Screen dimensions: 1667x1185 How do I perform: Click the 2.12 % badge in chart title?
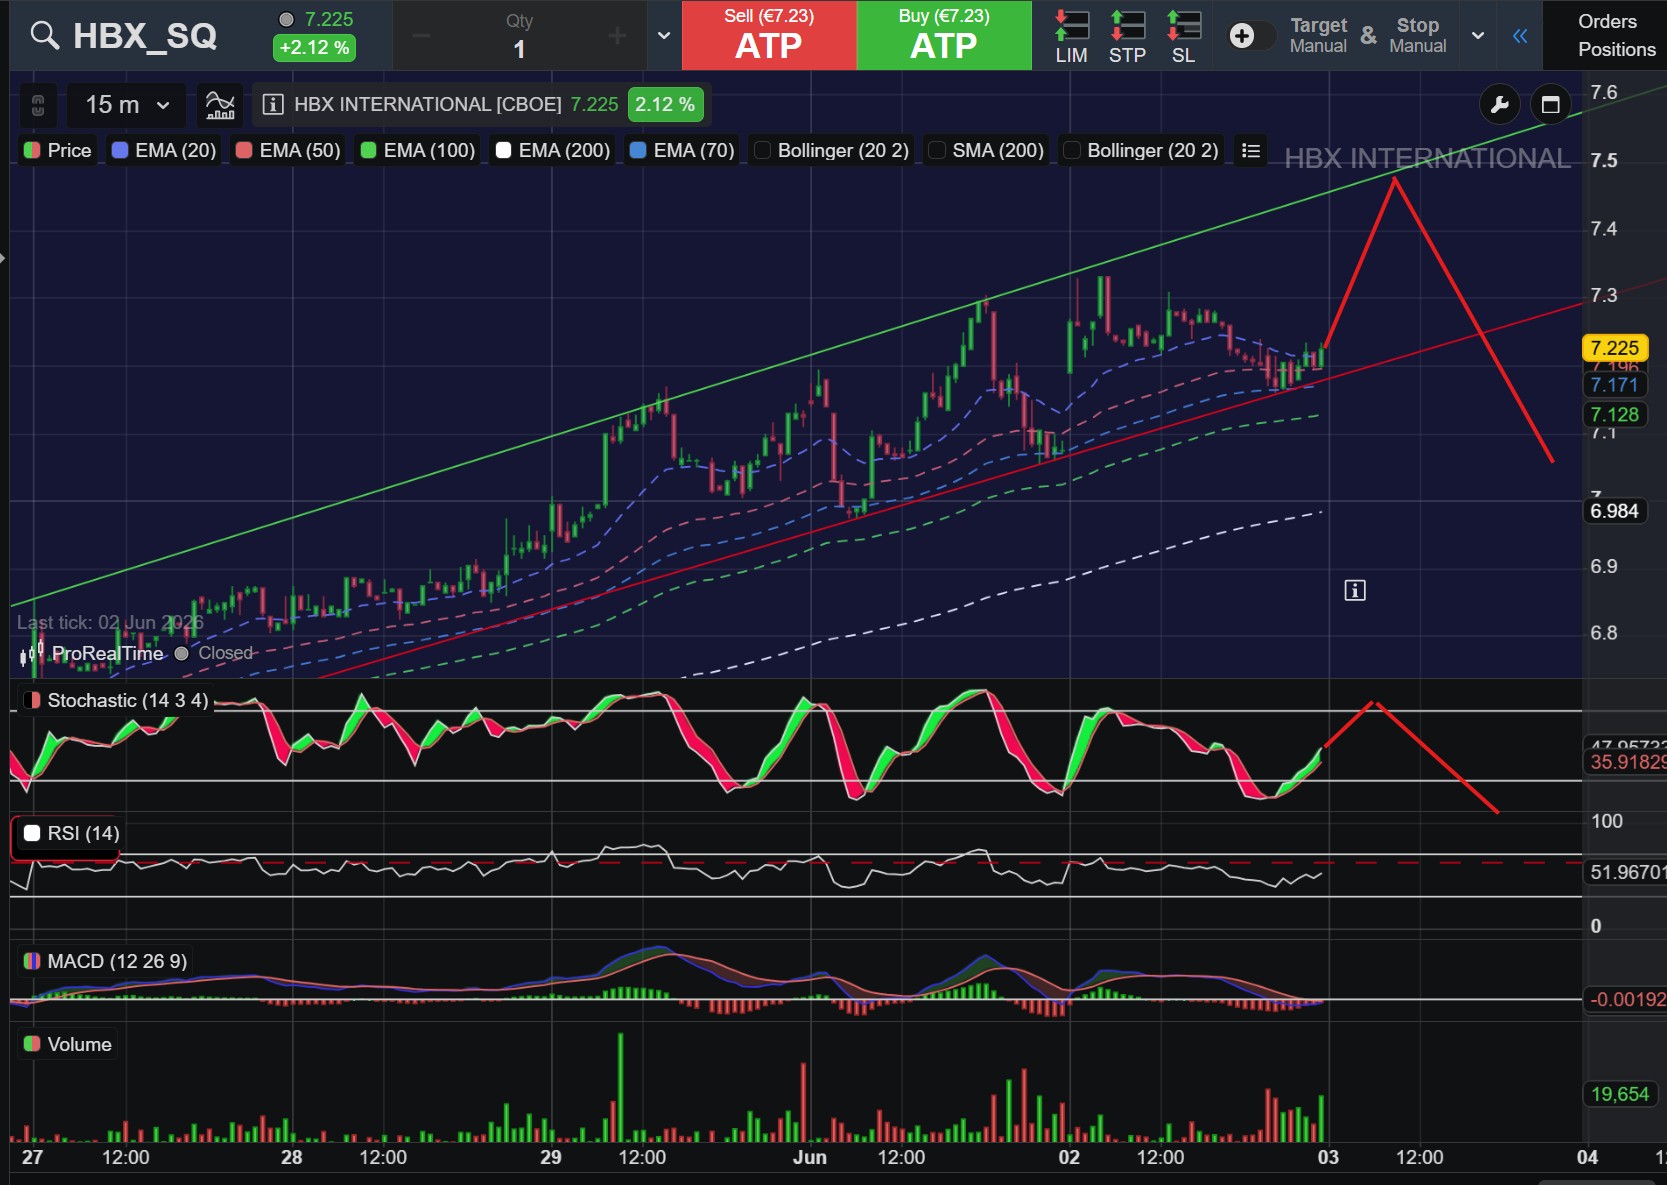(665, 104)
